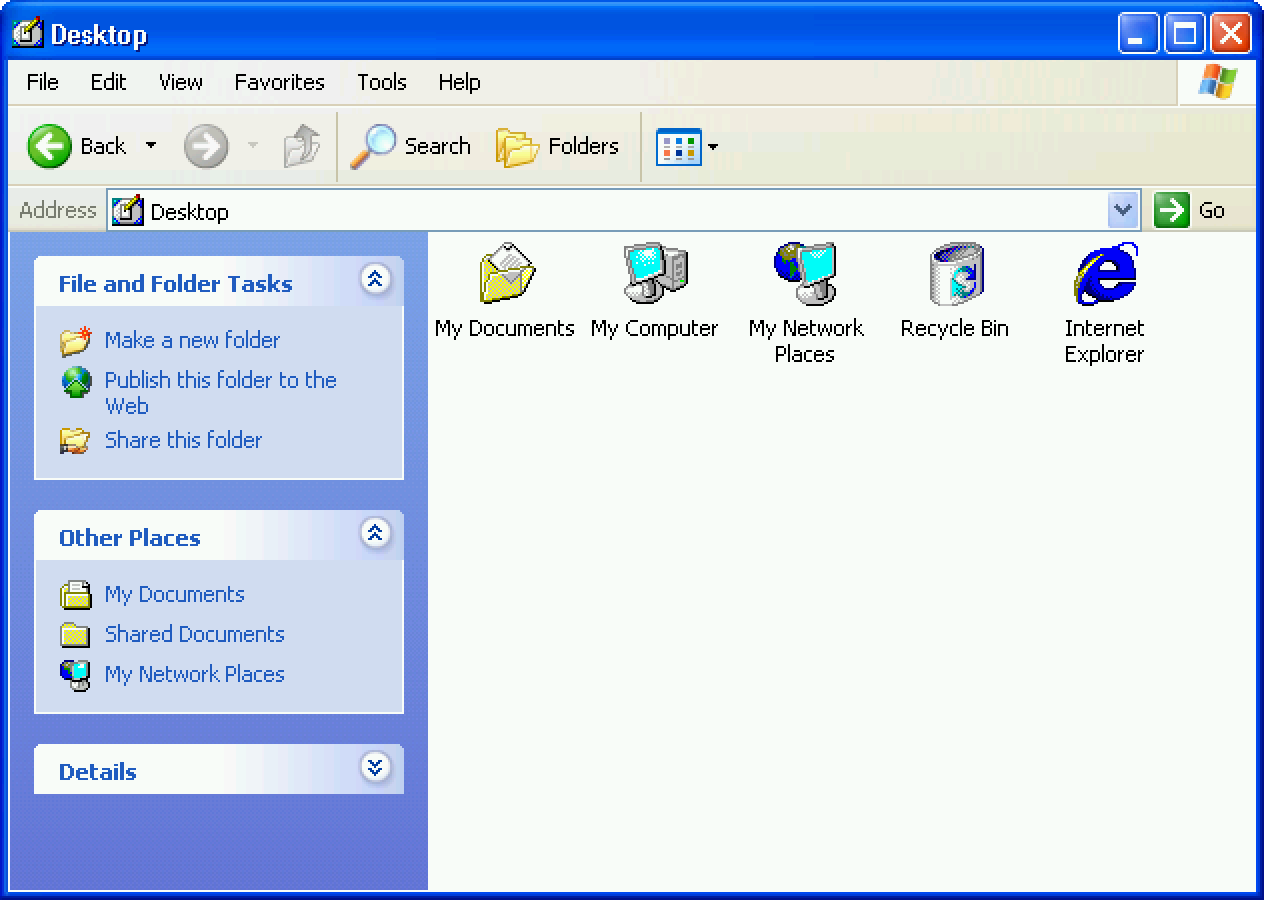
Task: Click My Network Places icon in Other Places
Action: [75, 675]
